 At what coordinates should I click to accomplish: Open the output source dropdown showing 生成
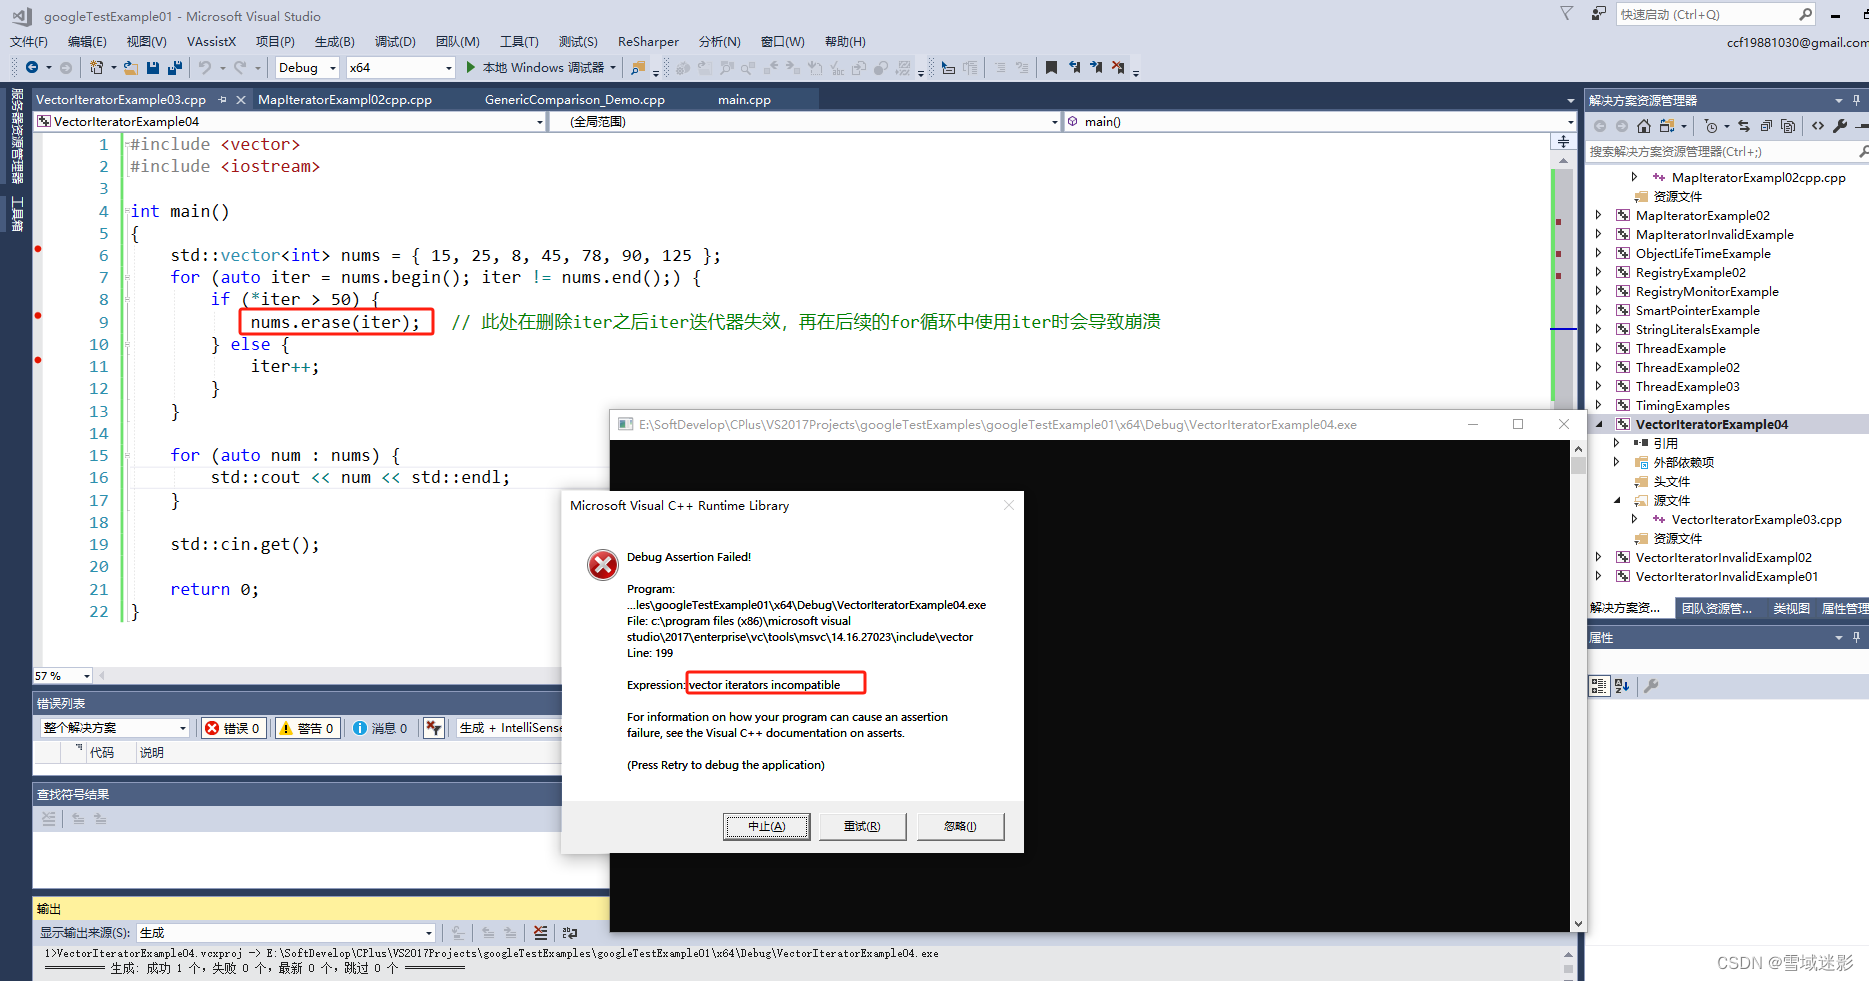tap(286, 933)
